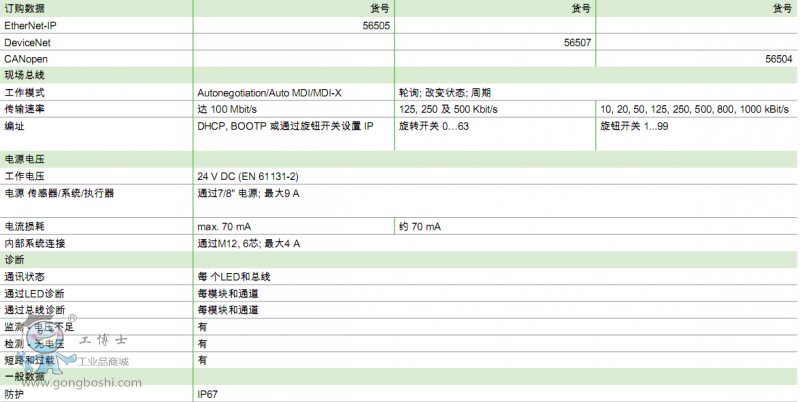Select the IP67 protection value
The height and width of the screenshot is (402, 800).
pyautogui.click(x=207, y=394)
